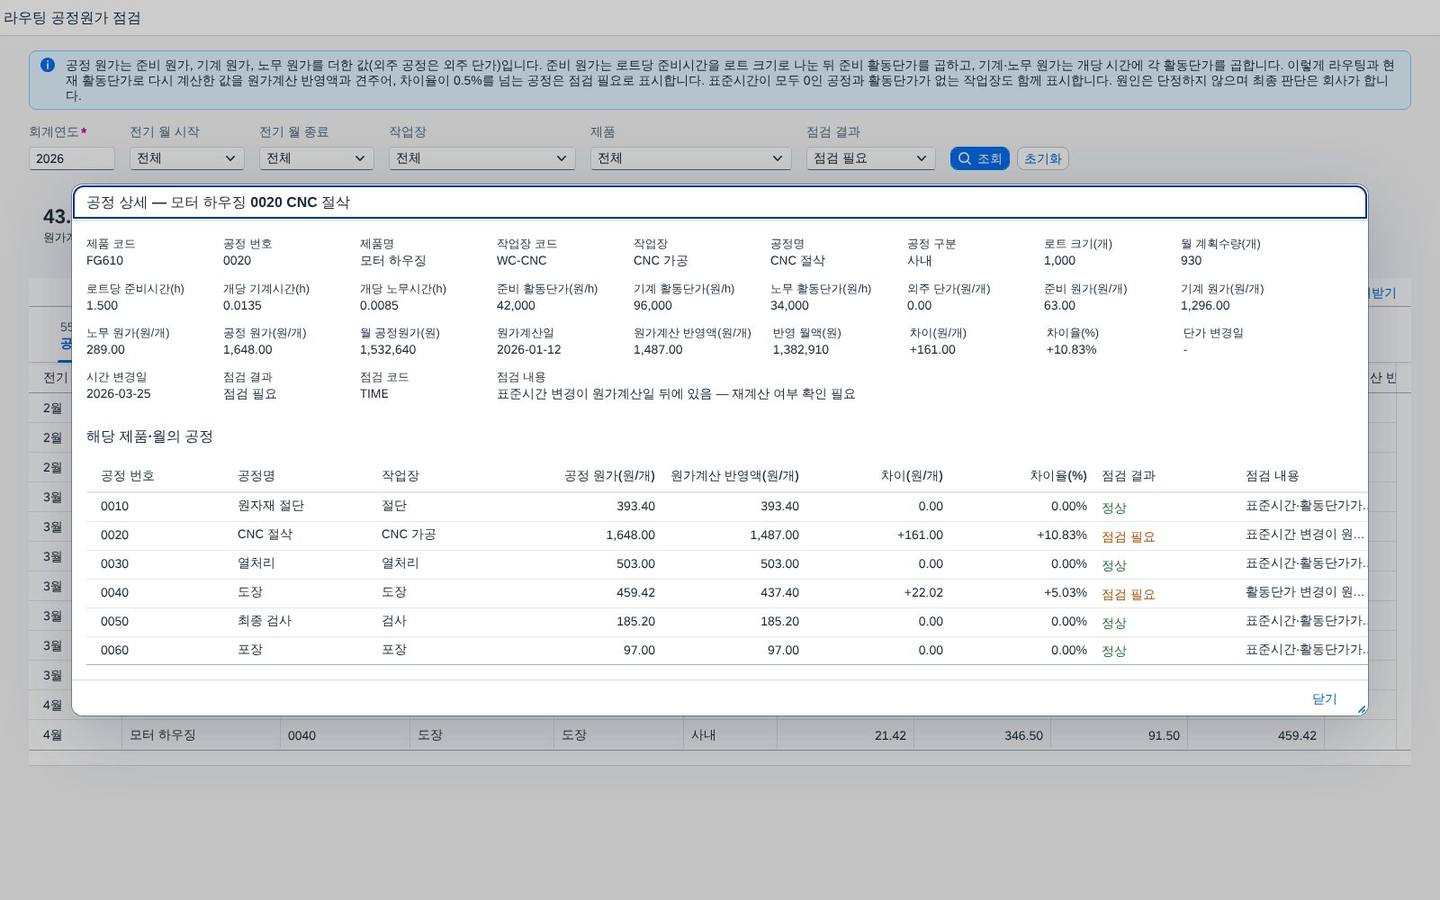
Task: Click the +22.02 difference cell
Action: (923, 593)
